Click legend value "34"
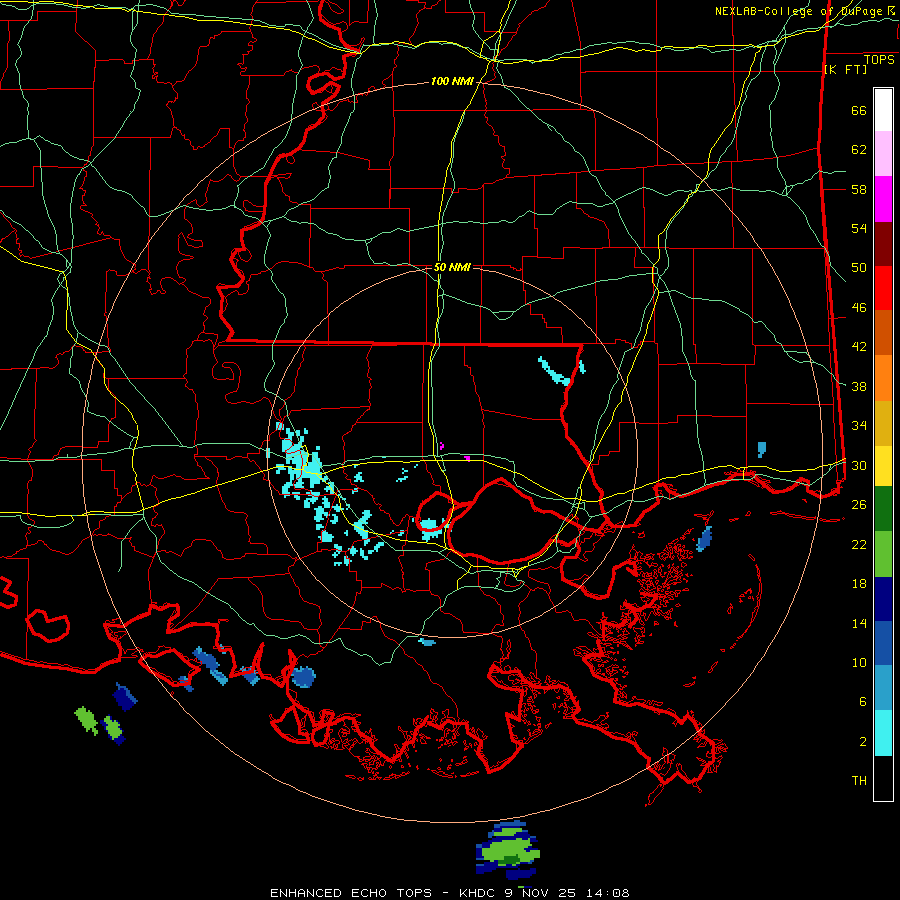Image resolution: width=900 pixels, height=900 pixels. (859, 426)
